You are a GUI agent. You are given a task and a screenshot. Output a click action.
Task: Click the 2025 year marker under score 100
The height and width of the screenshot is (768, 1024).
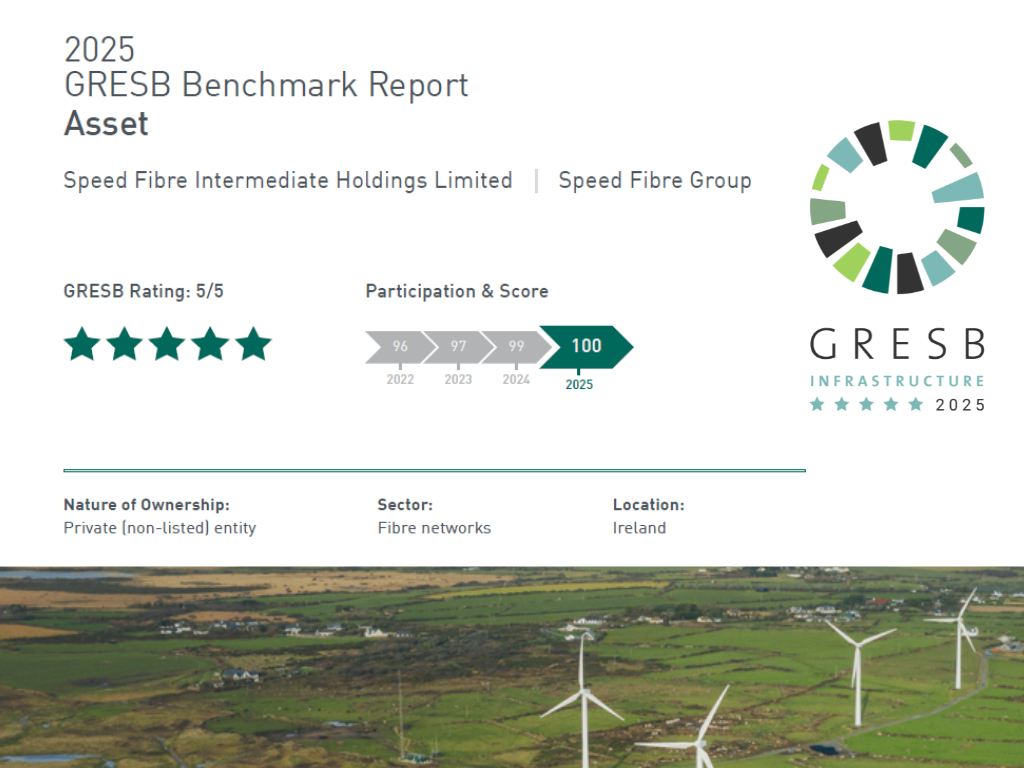click(579, 384)
